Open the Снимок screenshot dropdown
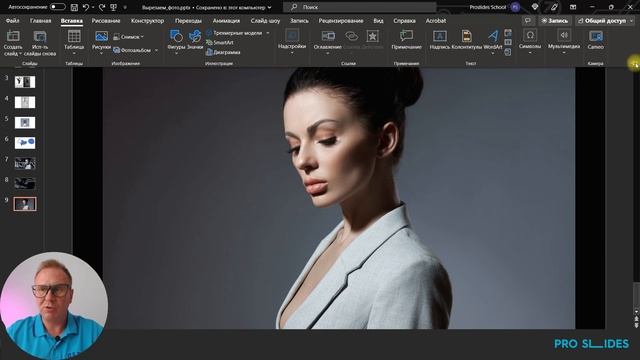 click(x=128, y=37)
